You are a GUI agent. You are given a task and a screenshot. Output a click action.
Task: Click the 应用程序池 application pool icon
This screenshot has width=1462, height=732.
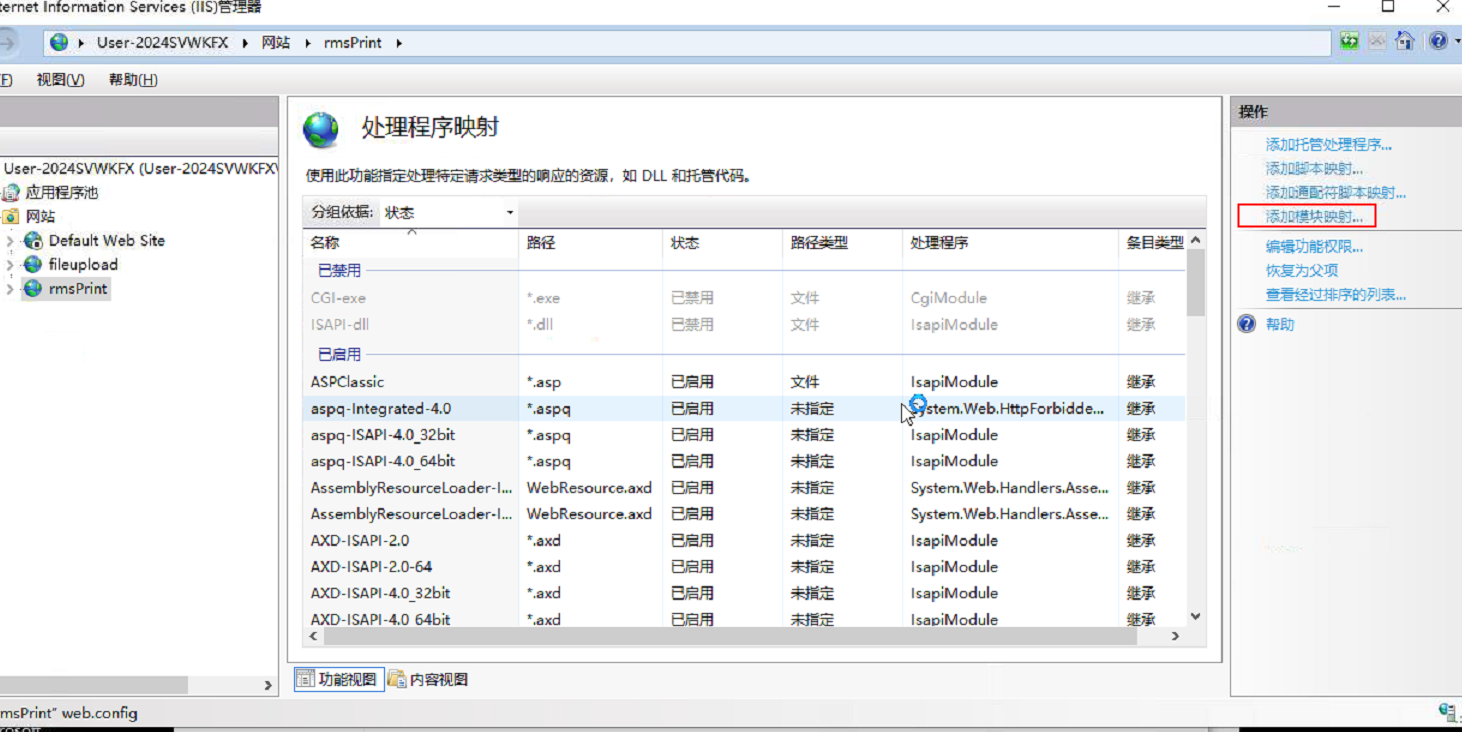click(x=11, y=193)
